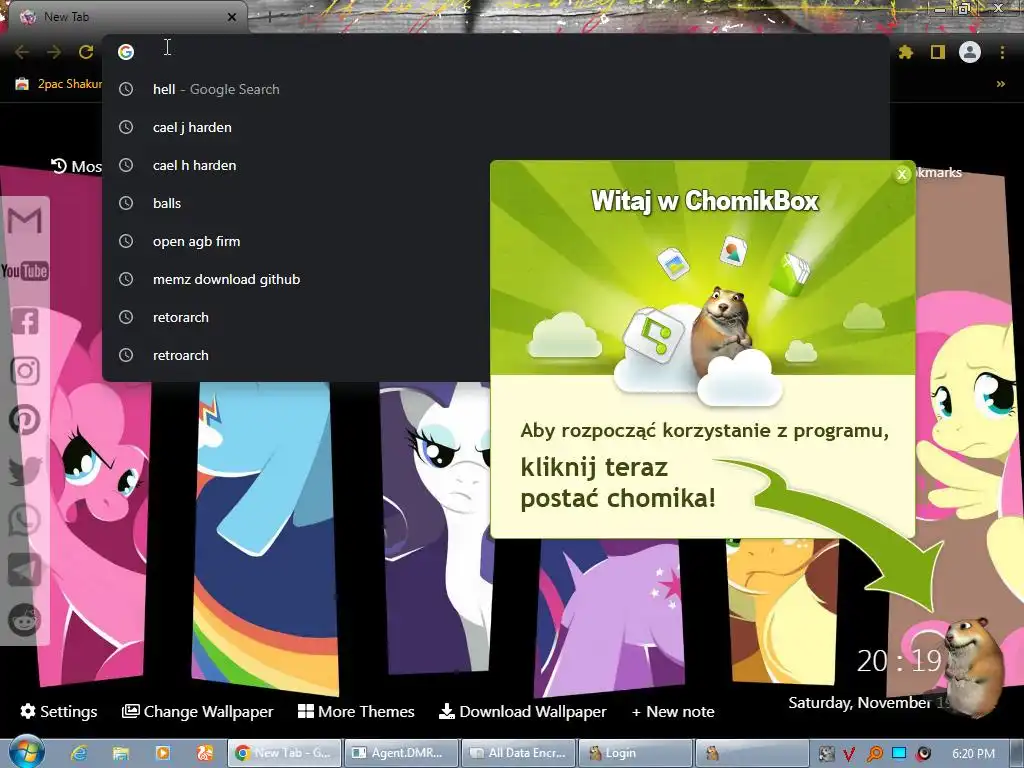The image size is (1024, 768).
Task: Click the ChomikBox hamster character
Action: [975, 666]
